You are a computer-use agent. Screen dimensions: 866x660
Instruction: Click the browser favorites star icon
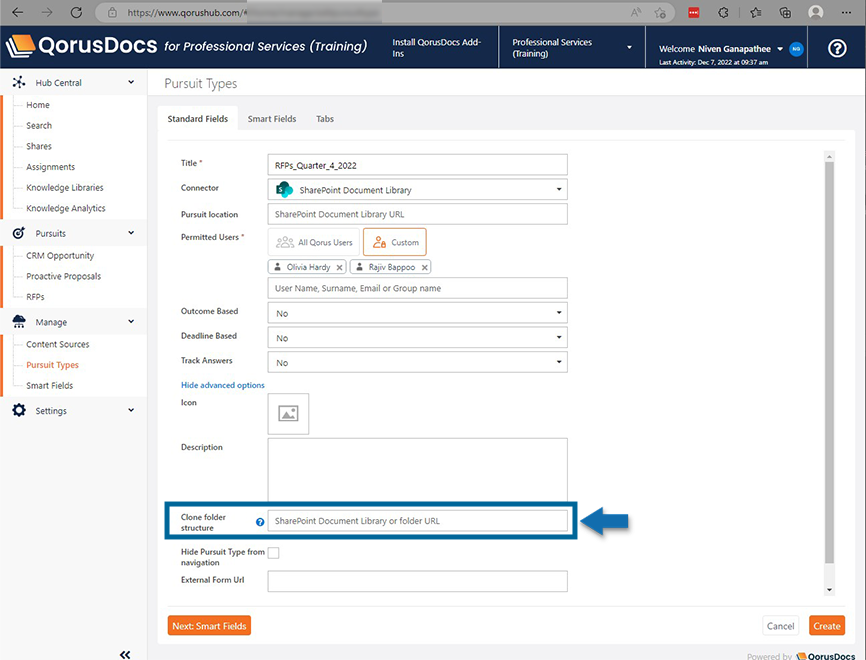[659, 12]
